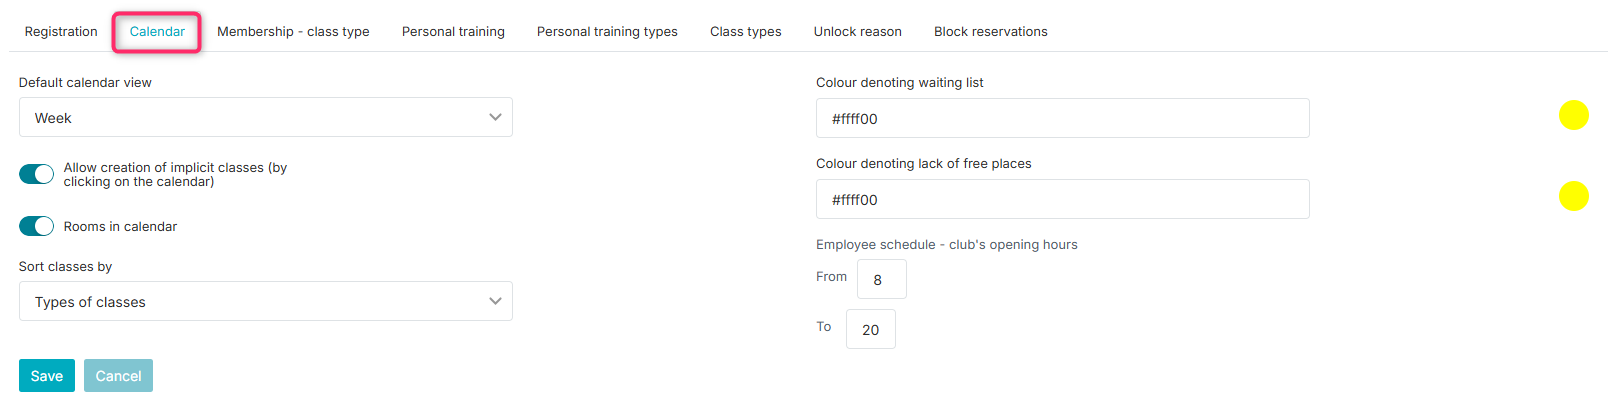Open the Block reservations tab

coord(991,32)
